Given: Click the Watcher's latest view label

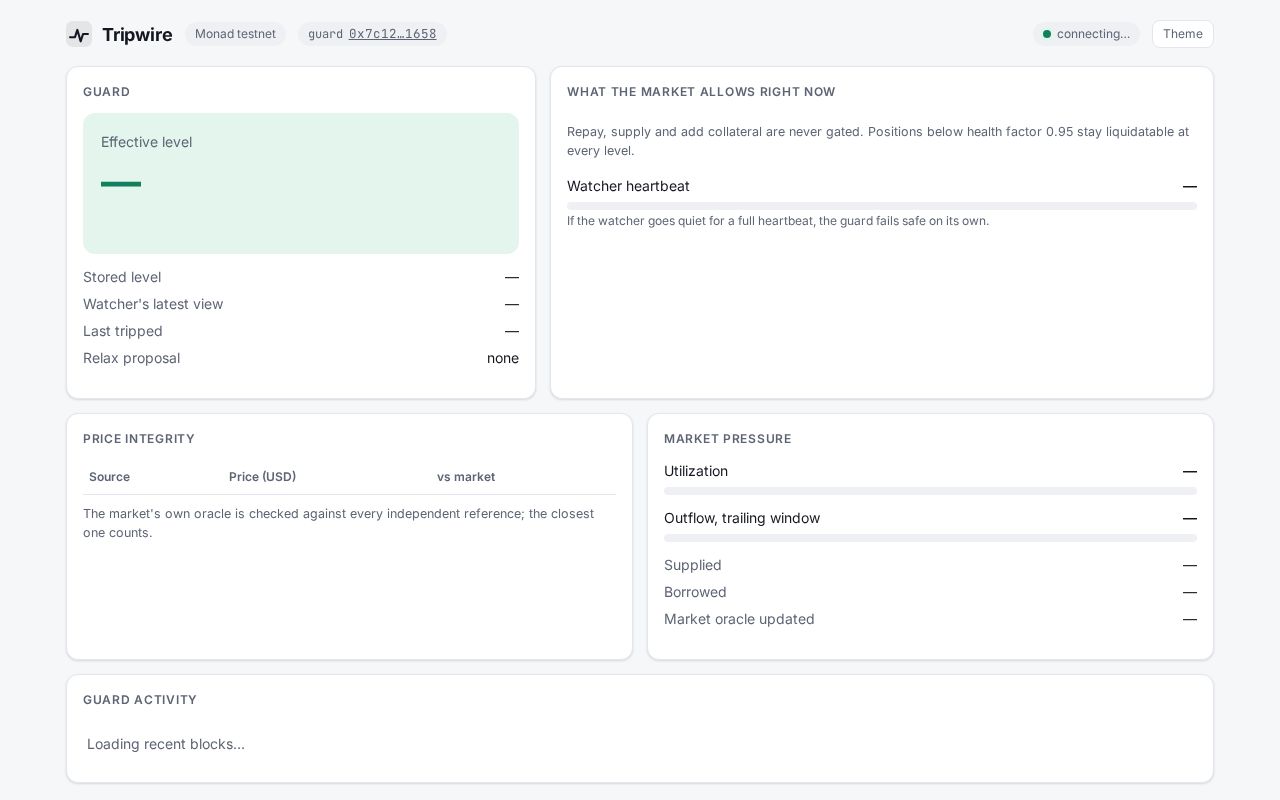Looking at the screenshot, I should click(x=153, y=304).
